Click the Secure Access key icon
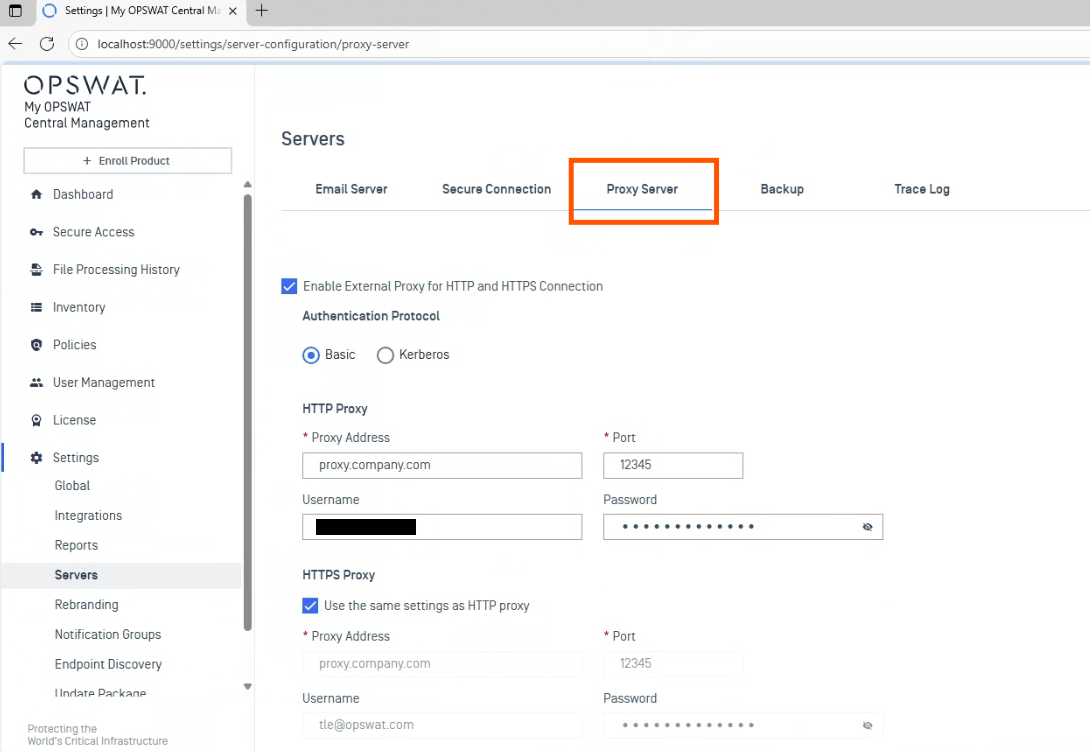The height and width of the screenshot is (752, 1090). [x=37, y=232]
